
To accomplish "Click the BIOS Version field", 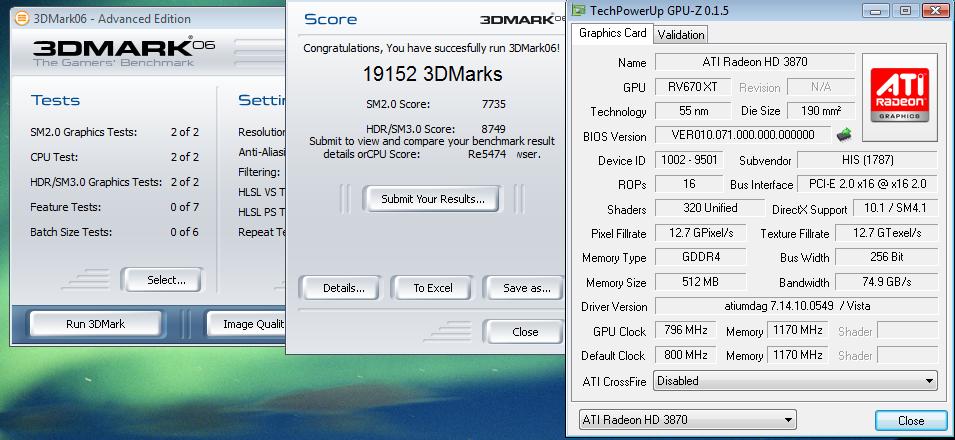I will click(742, 135).
